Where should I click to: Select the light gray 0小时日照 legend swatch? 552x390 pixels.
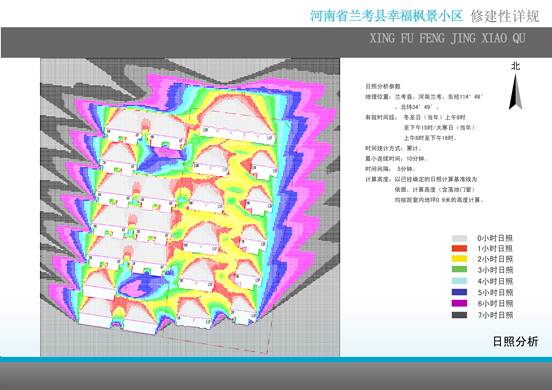click(x=459, y=238)
